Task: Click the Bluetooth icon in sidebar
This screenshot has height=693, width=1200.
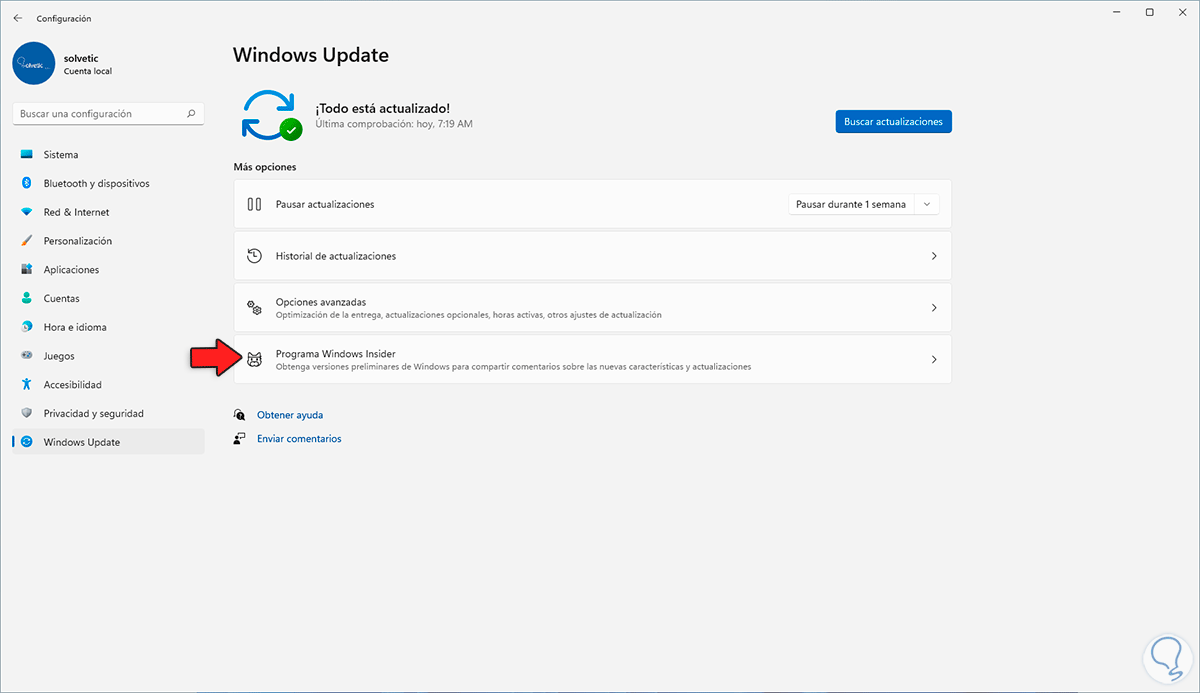Action: (x=26, y=183)
